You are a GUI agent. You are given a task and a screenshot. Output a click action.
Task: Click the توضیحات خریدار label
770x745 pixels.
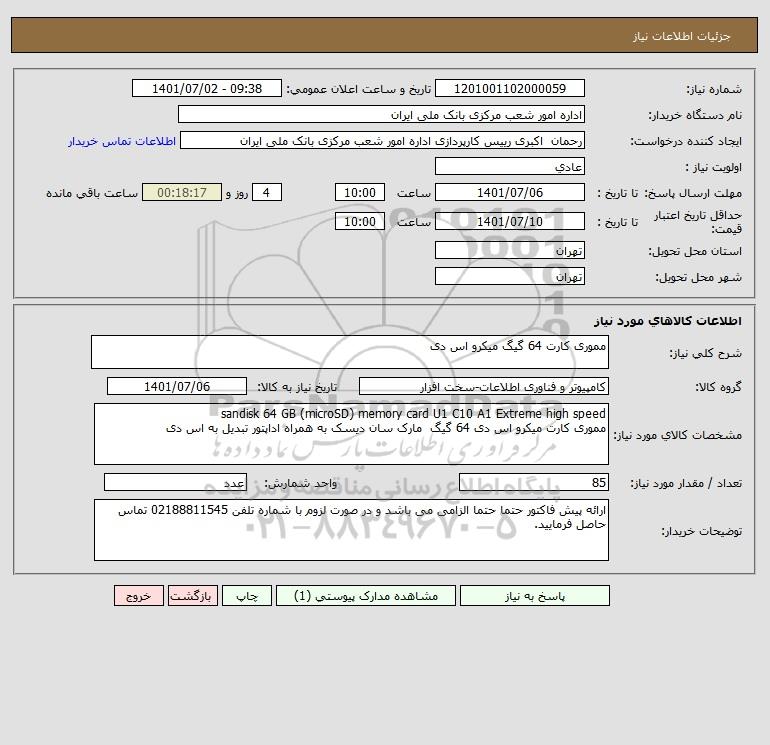(x=701, y=531)
